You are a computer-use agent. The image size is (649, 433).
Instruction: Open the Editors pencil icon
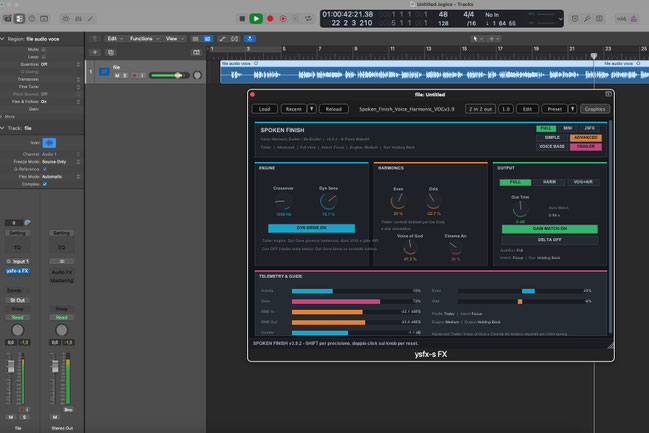[90, 19]
